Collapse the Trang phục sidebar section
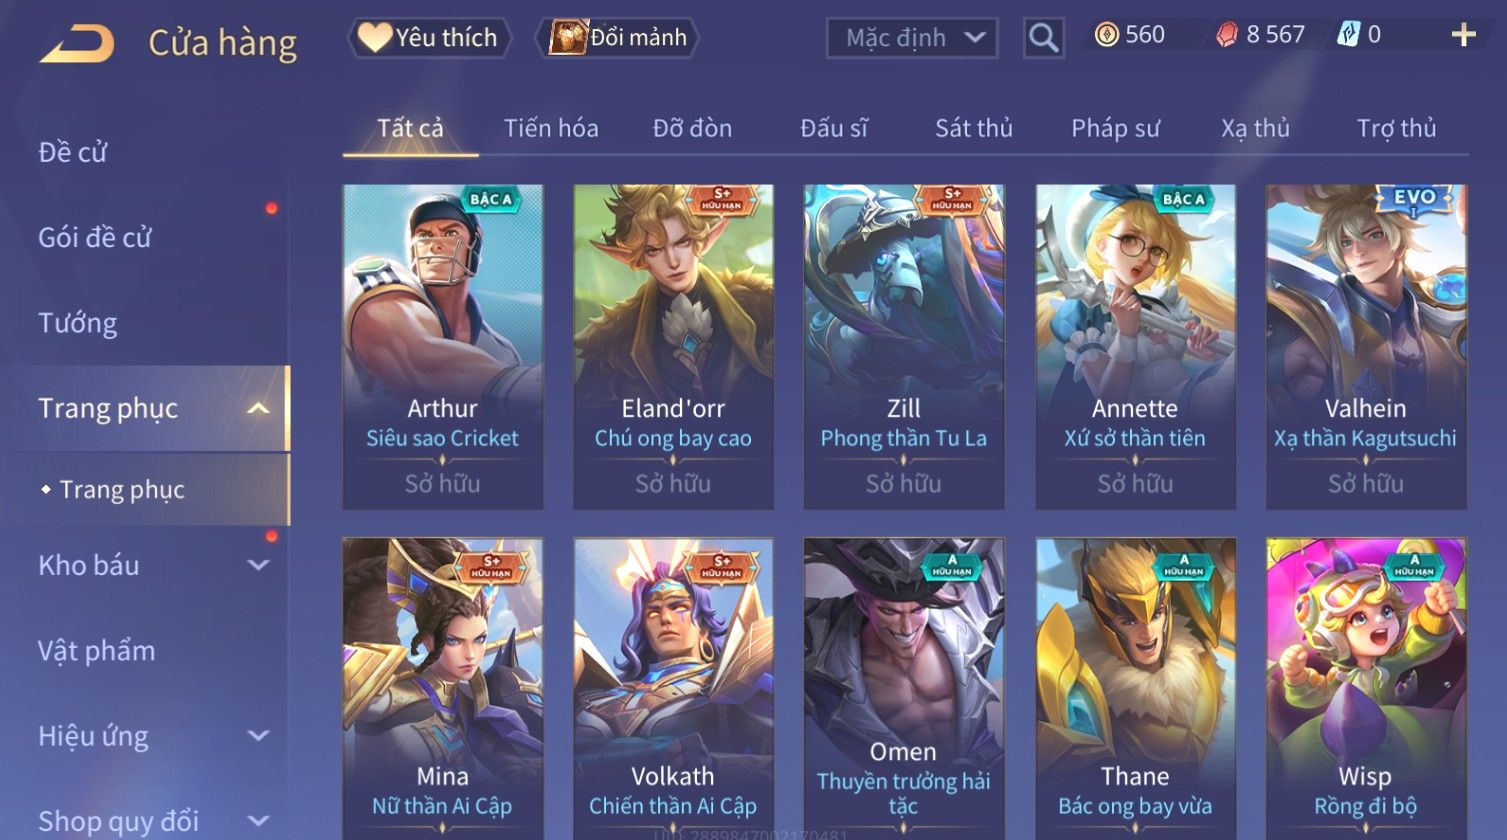 tap(258, 408)
